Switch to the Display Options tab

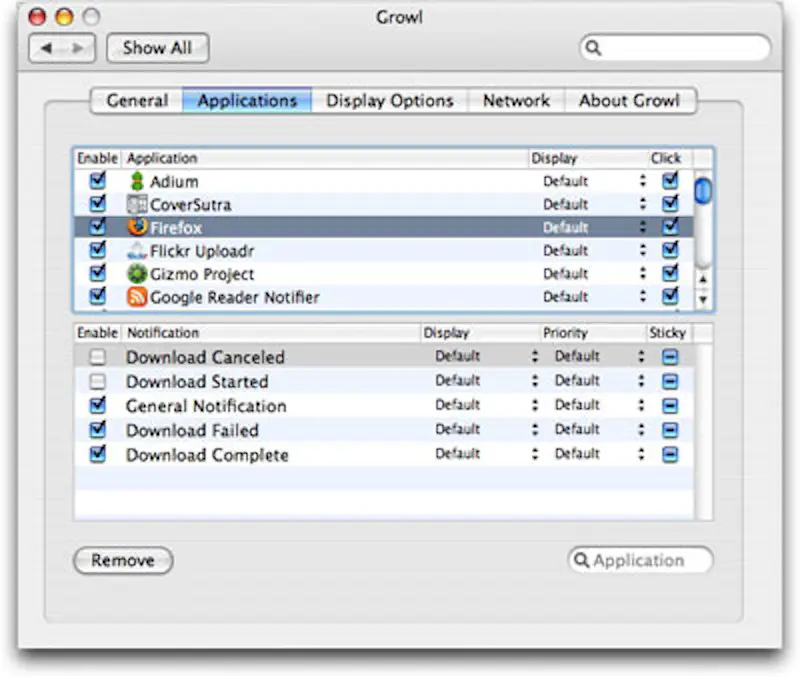coord(388,100)
